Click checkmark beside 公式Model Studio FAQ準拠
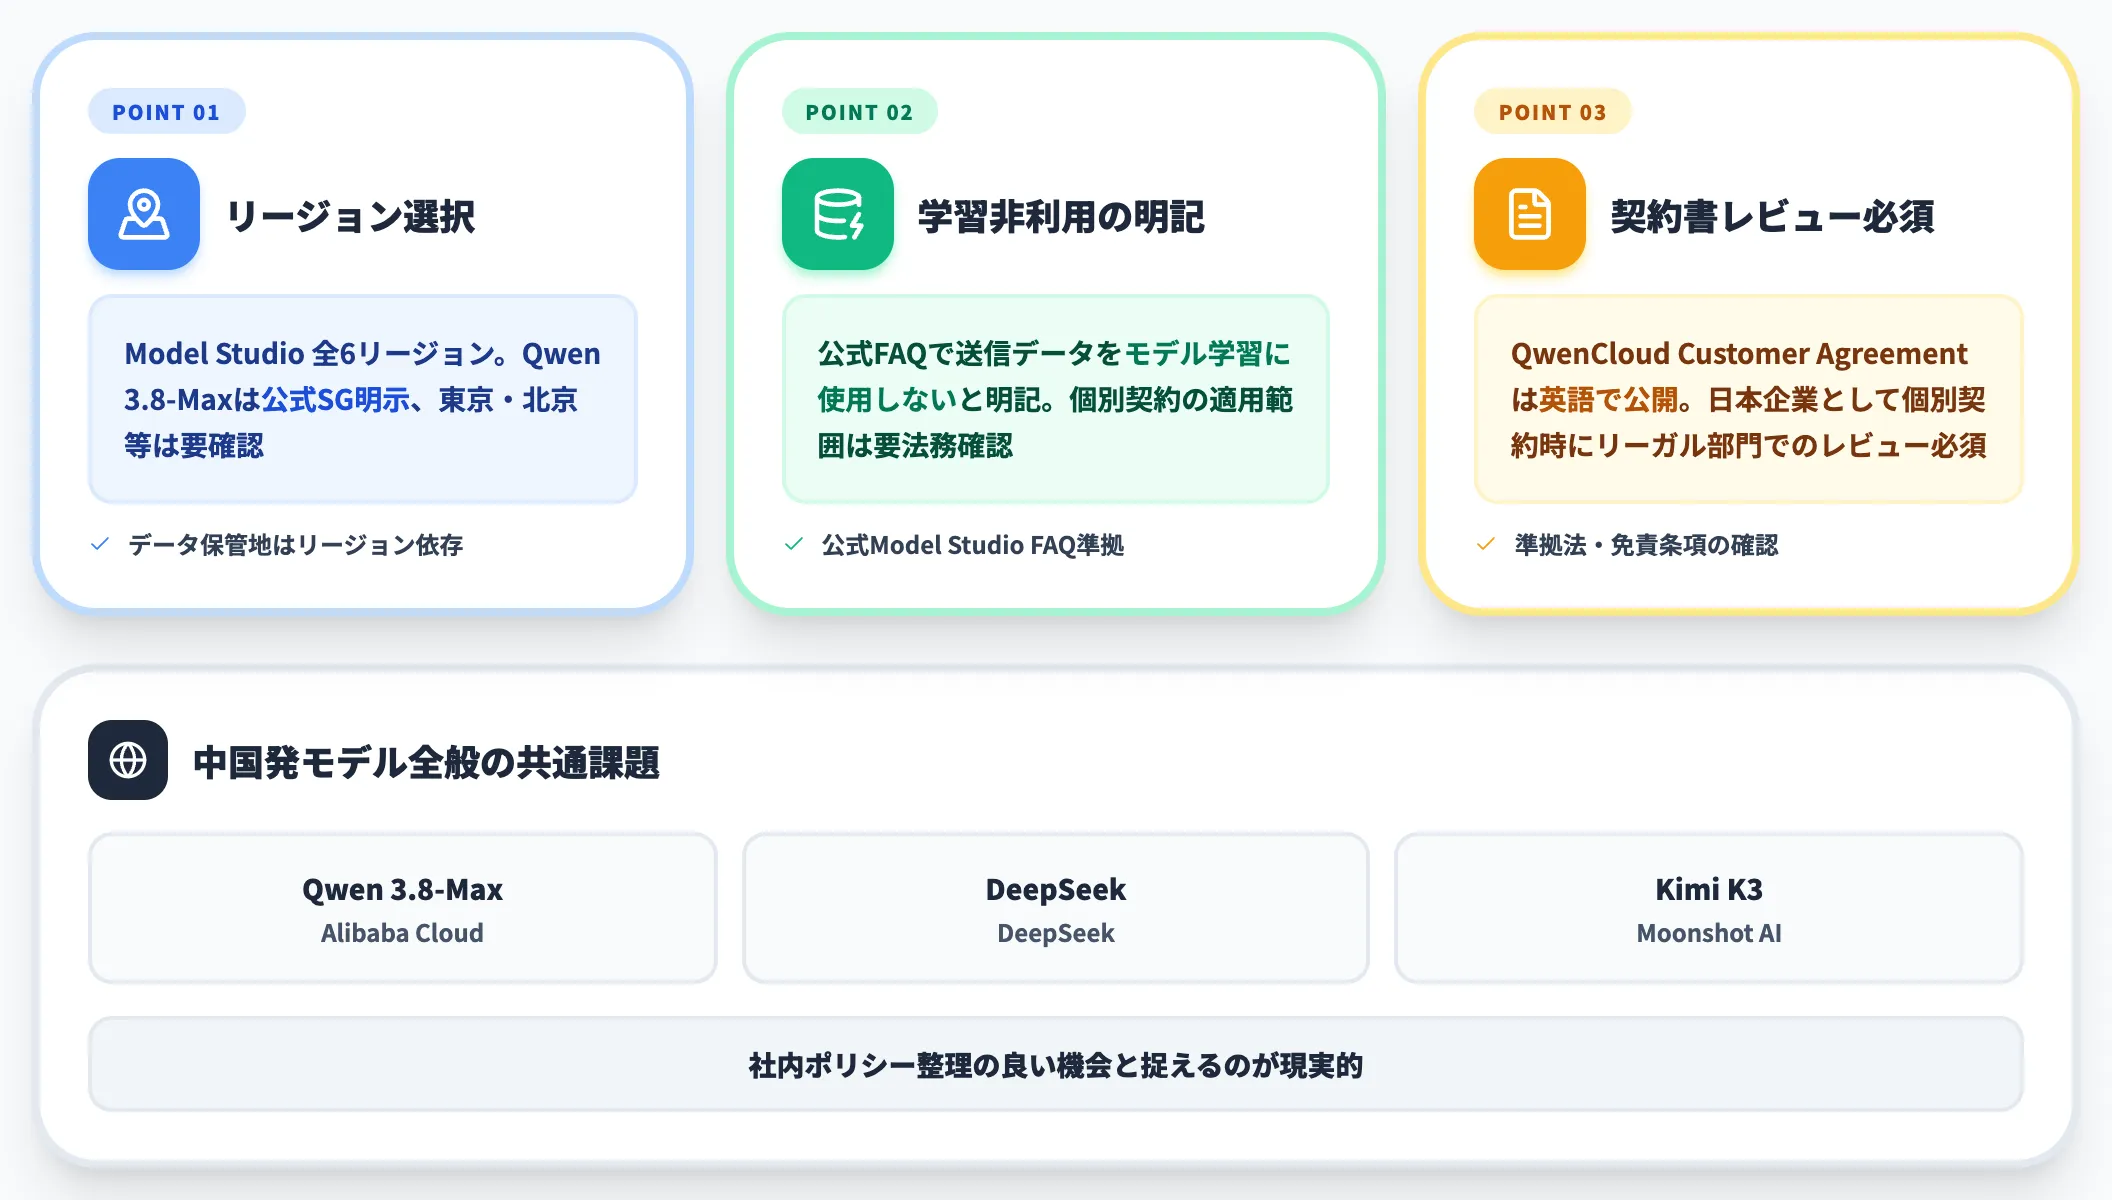 (794, 544)
